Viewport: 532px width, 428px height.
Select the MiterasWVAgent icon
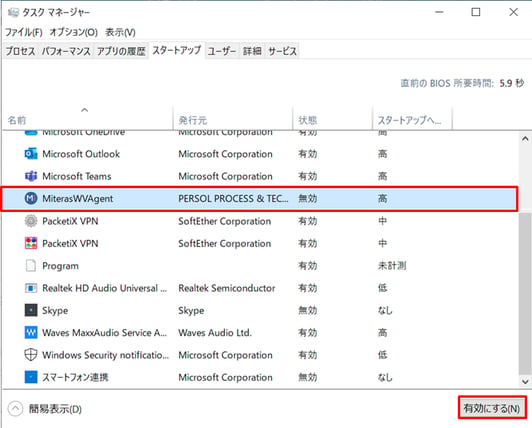pos(31,199)
